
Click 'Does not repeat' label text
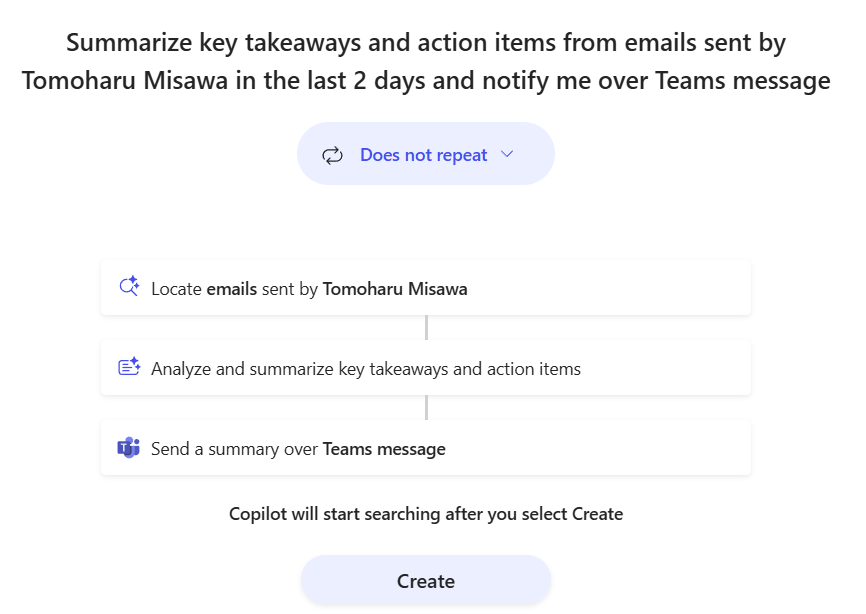(424, 155)
